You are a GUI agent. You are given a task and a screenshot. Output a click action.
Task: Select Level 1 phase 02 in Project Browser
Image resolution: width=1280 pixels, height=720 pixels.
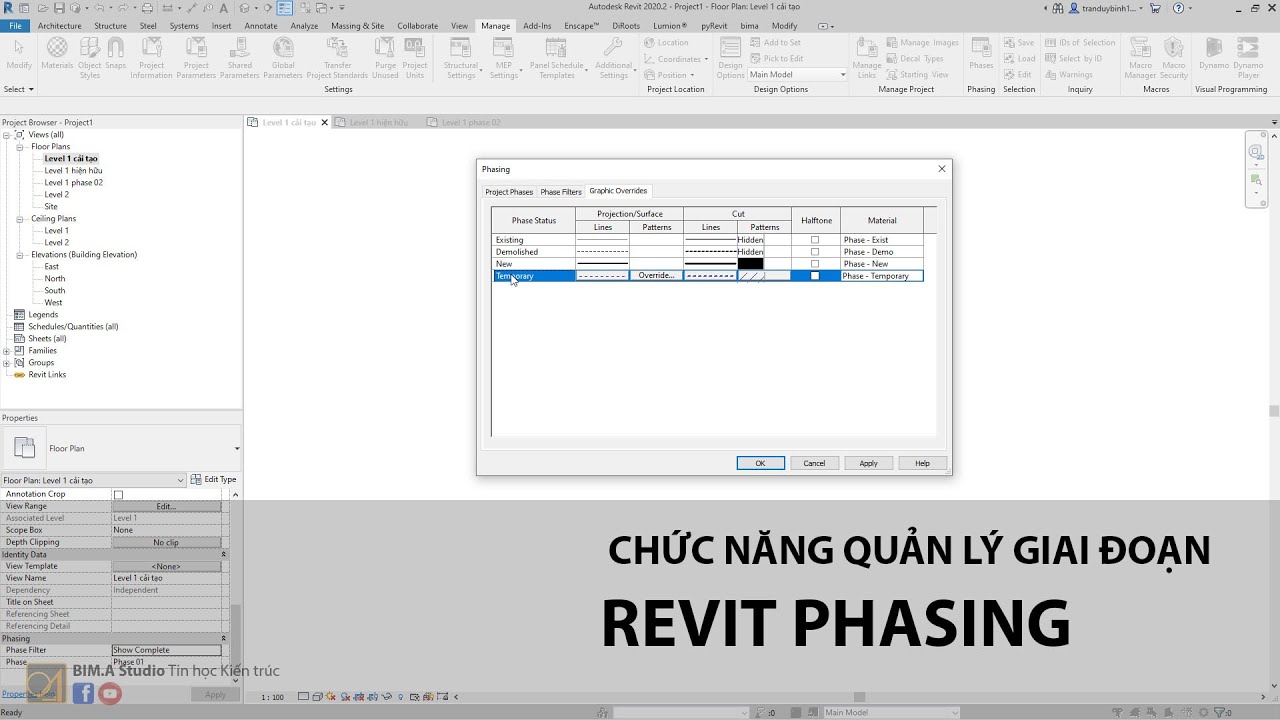click(x=73, y=183)
